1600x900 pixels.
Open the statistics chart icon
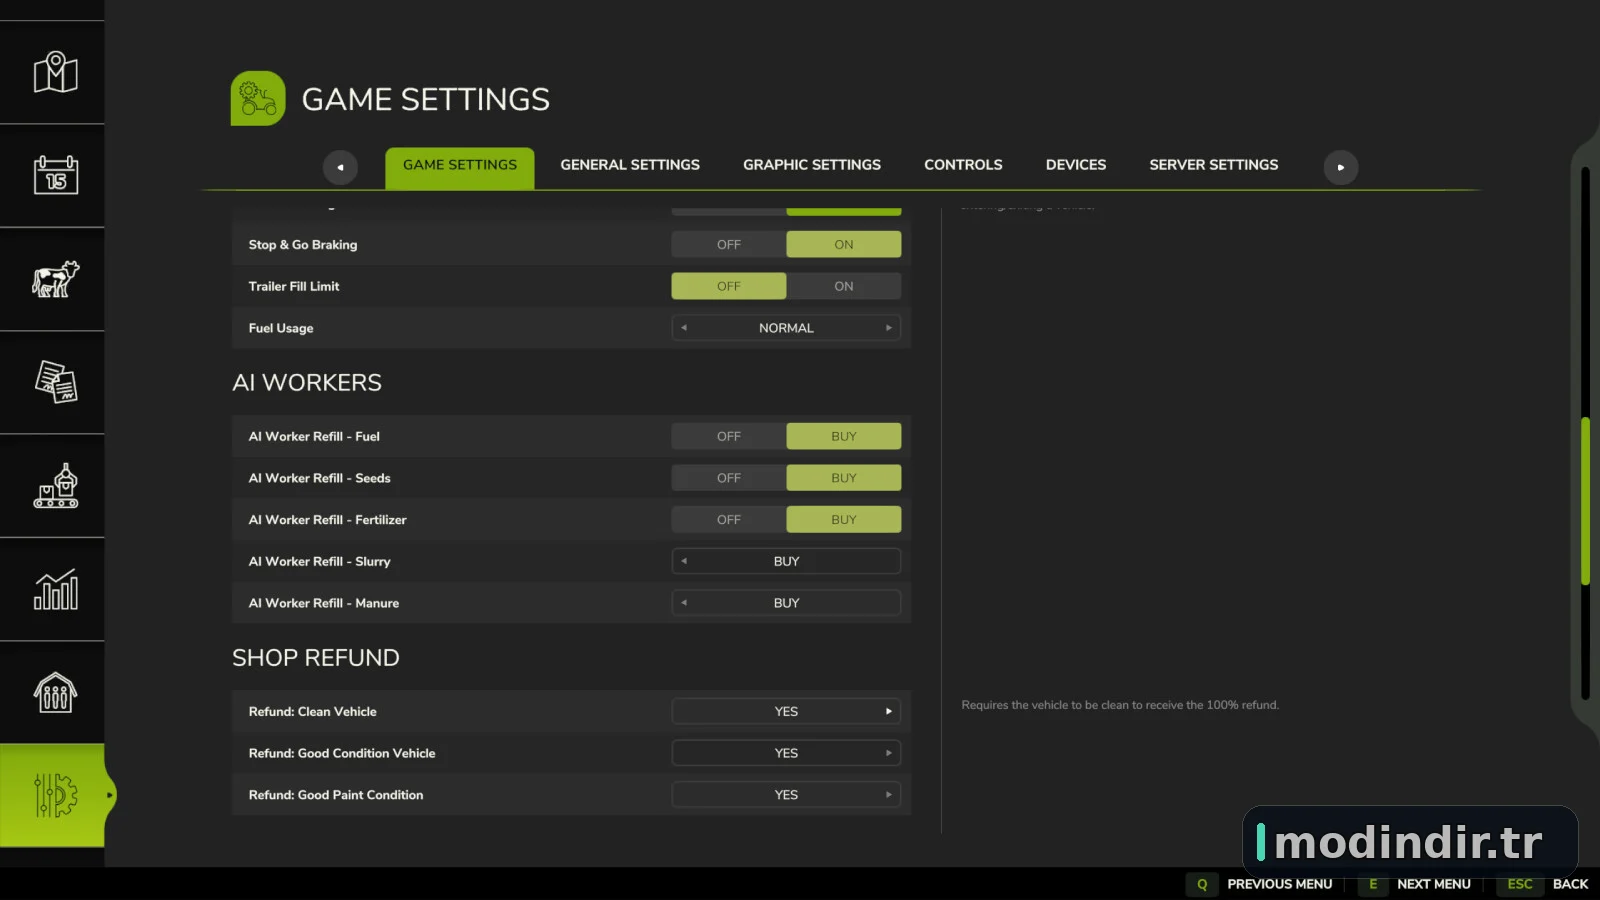click(55, 590)
